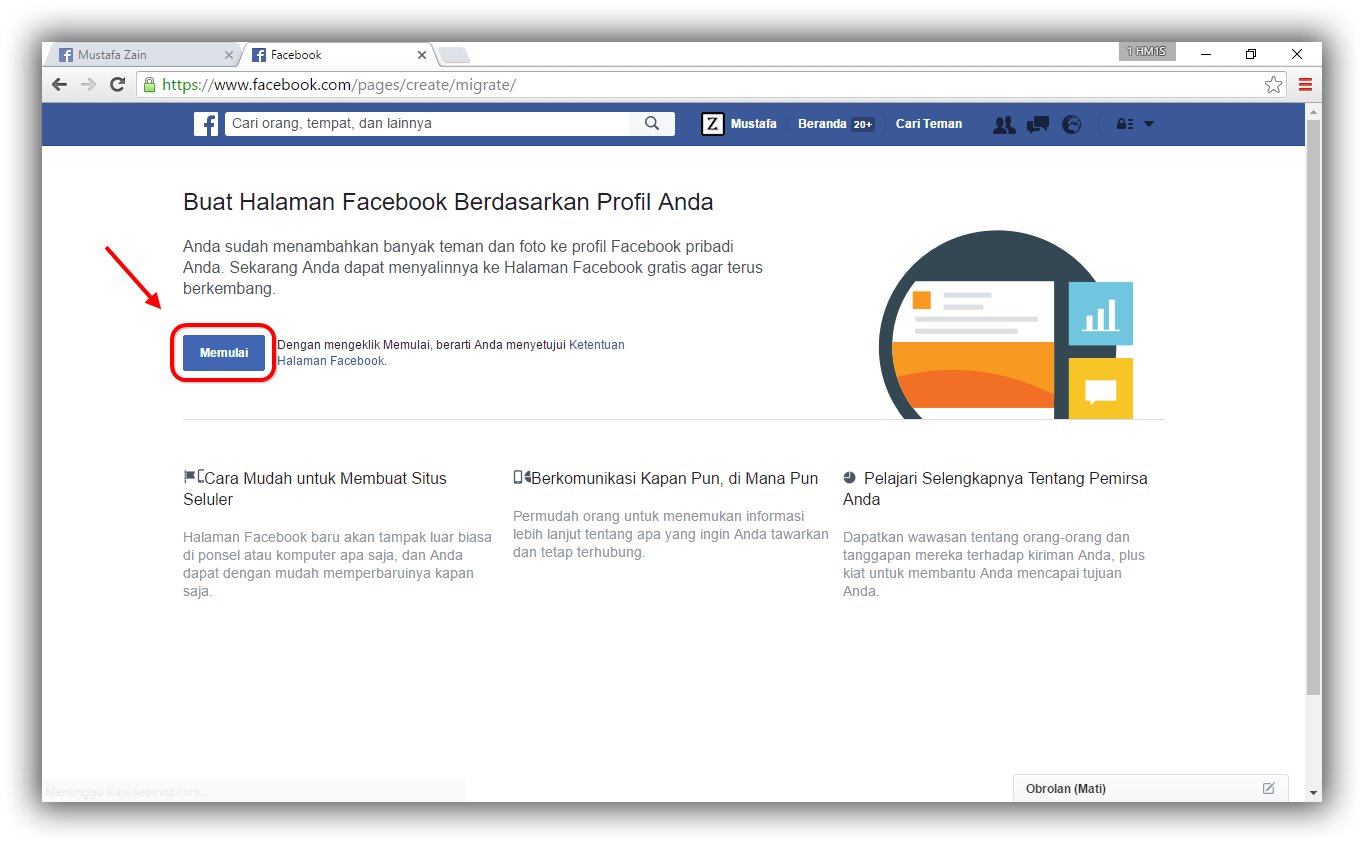Open the Chrome menu icon
Viewport: 1364px width, 844px height.
coord(1305,85)
